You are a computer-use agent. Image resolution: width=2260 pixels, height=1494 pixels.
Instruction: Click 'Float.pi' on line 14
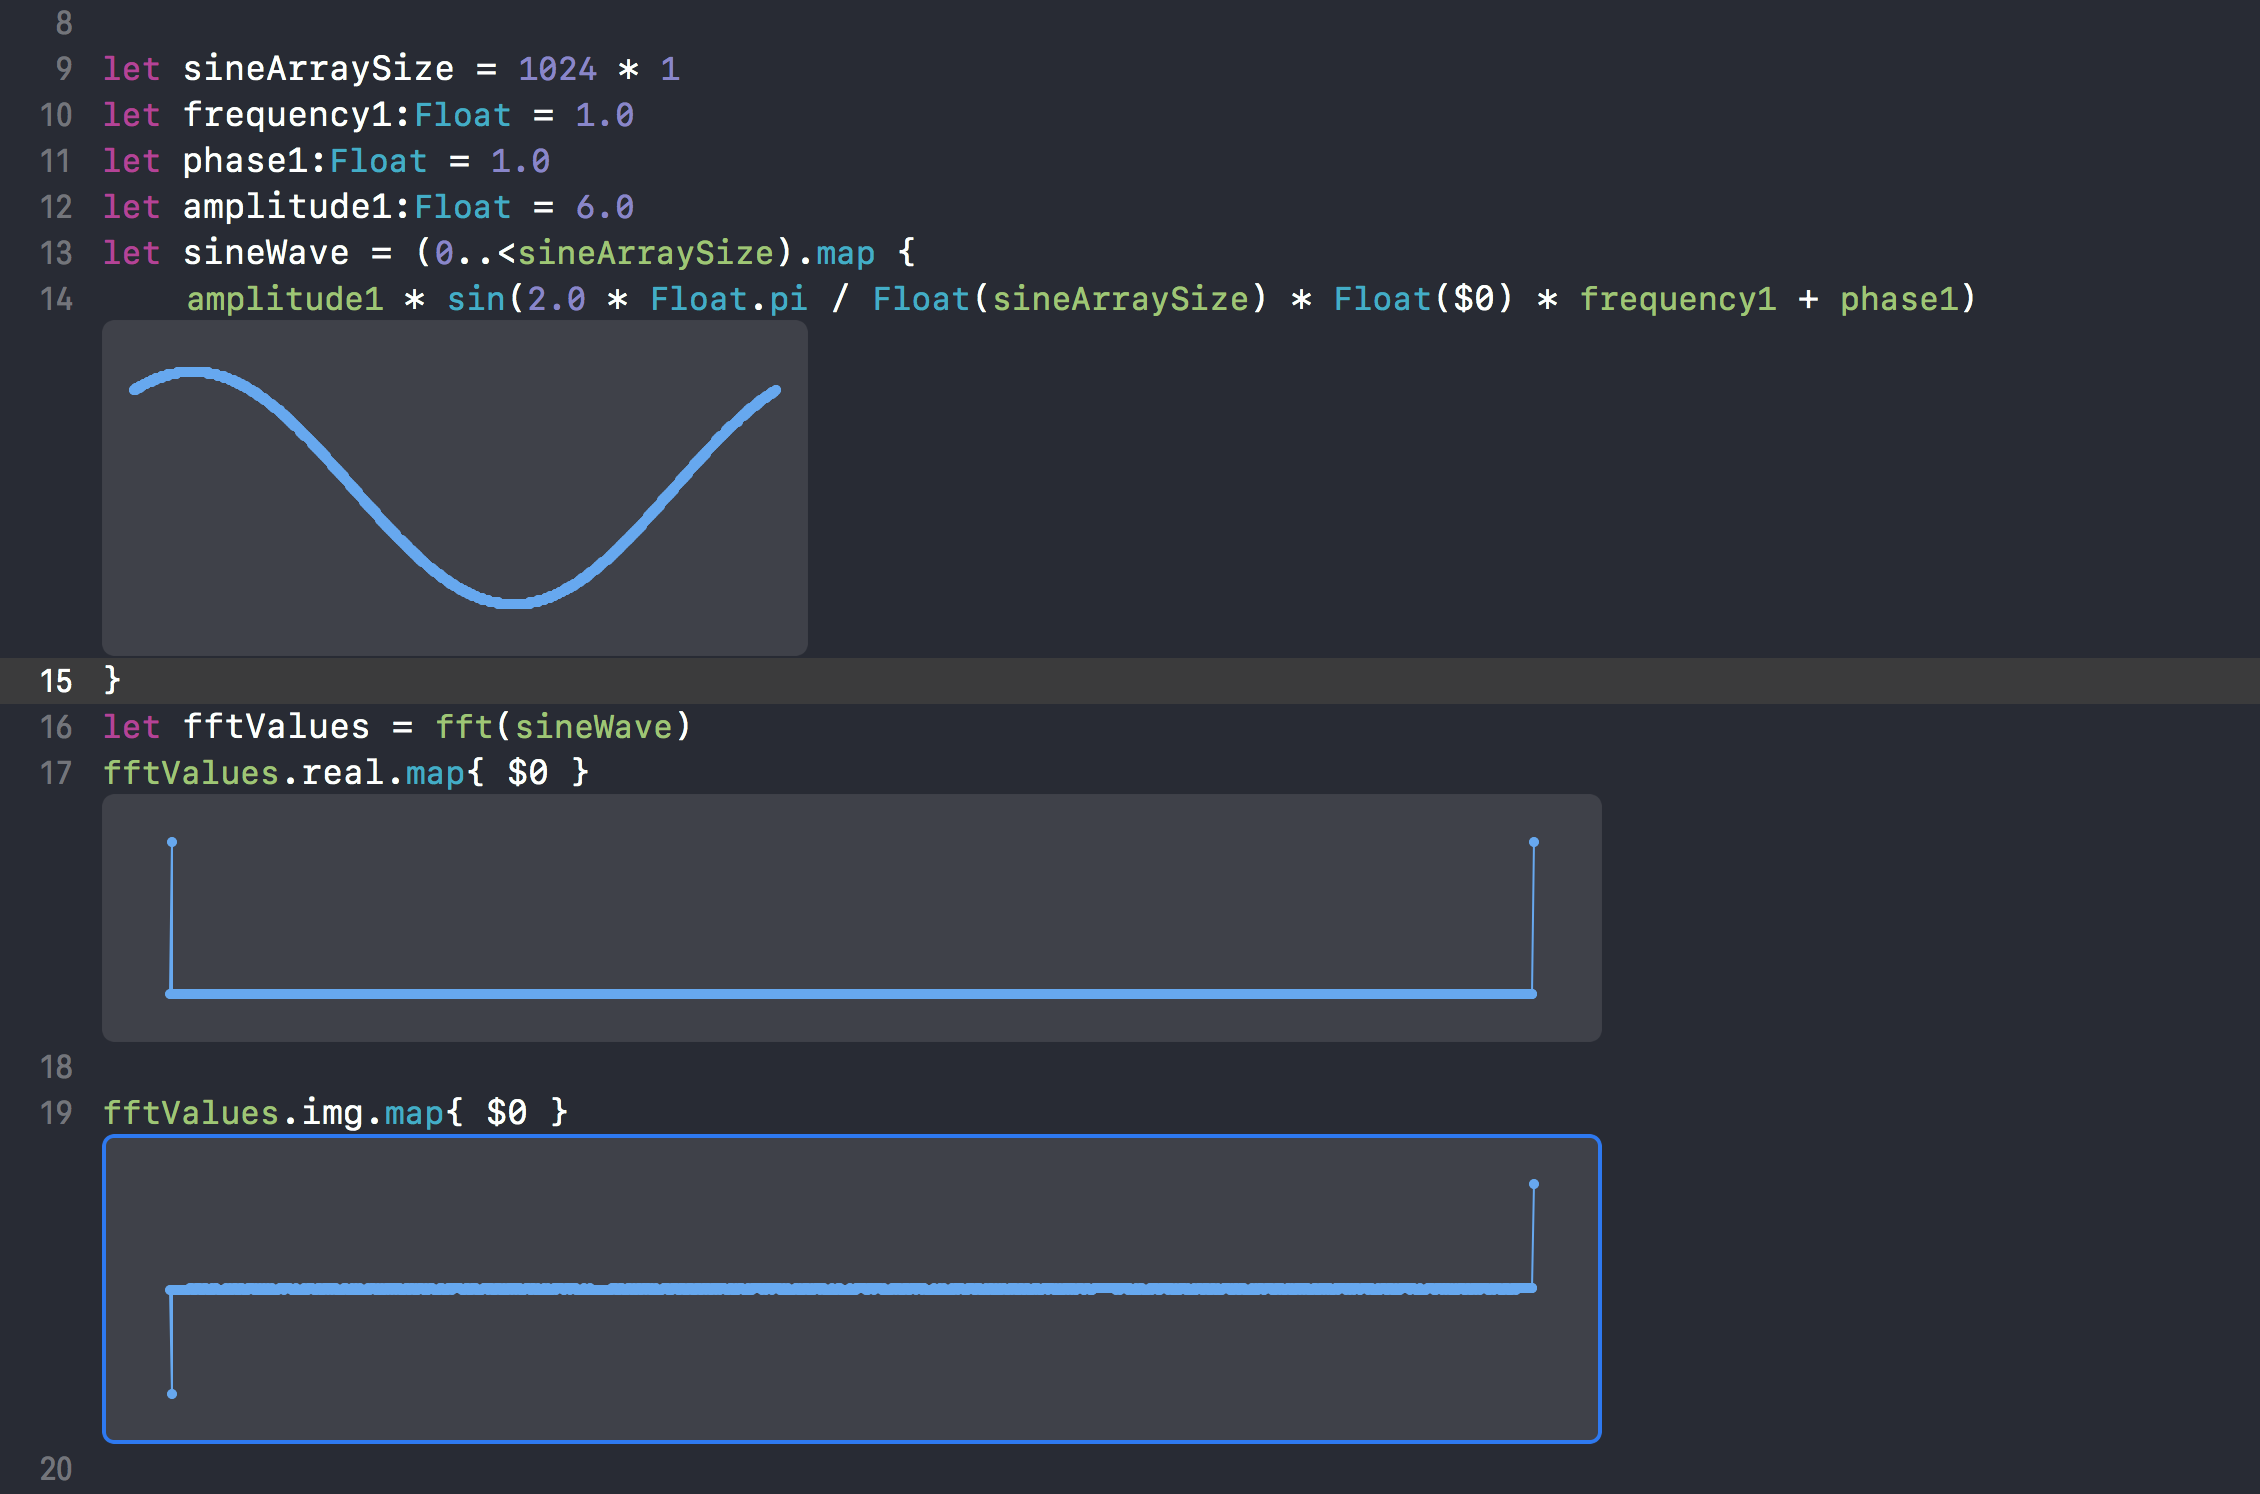point(729,299)
